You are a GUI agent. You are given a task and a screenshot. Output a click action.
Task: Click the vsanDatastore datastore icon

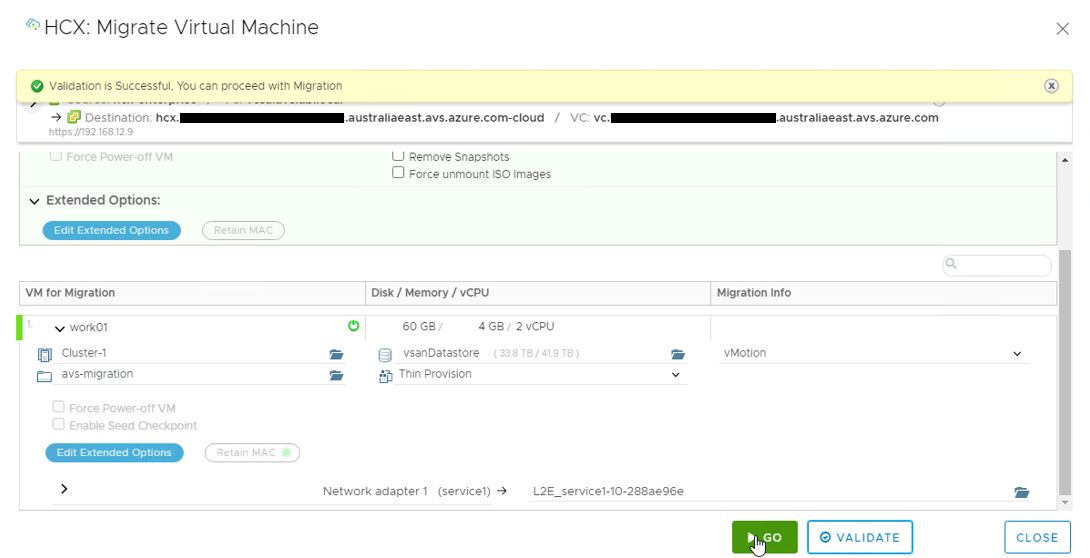tap(384, 354)
